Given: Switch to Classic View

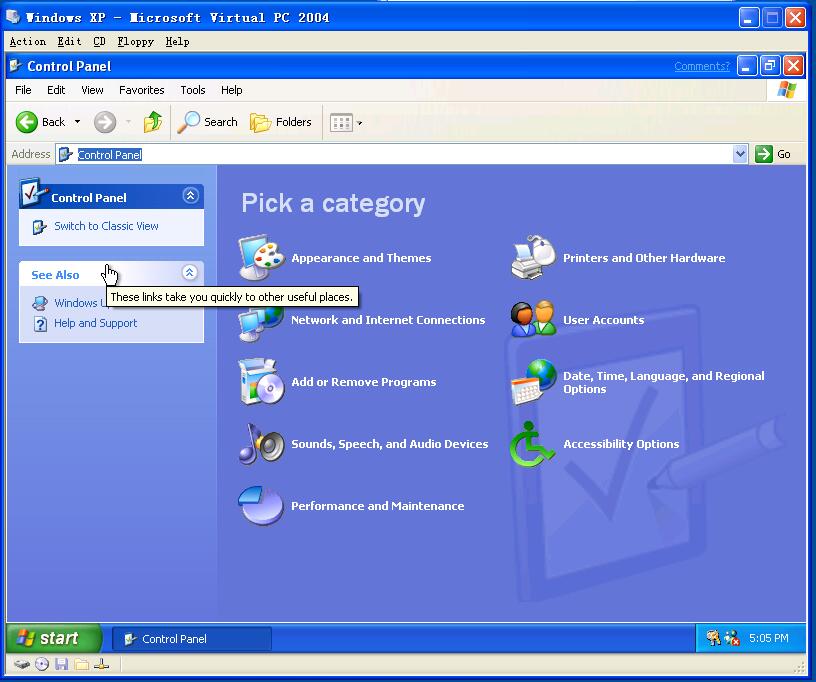Looking at the screenshot, I should pos(106,226).
